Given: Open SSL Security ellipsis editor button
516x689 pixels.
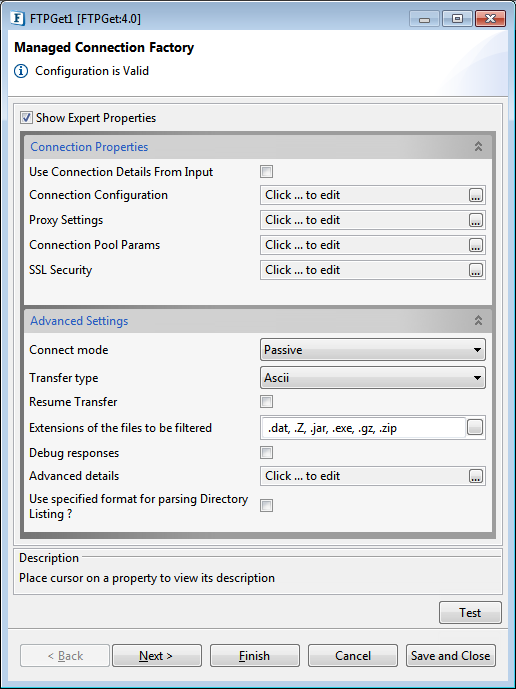Looking at the screenshot, I should coord(476,270).
